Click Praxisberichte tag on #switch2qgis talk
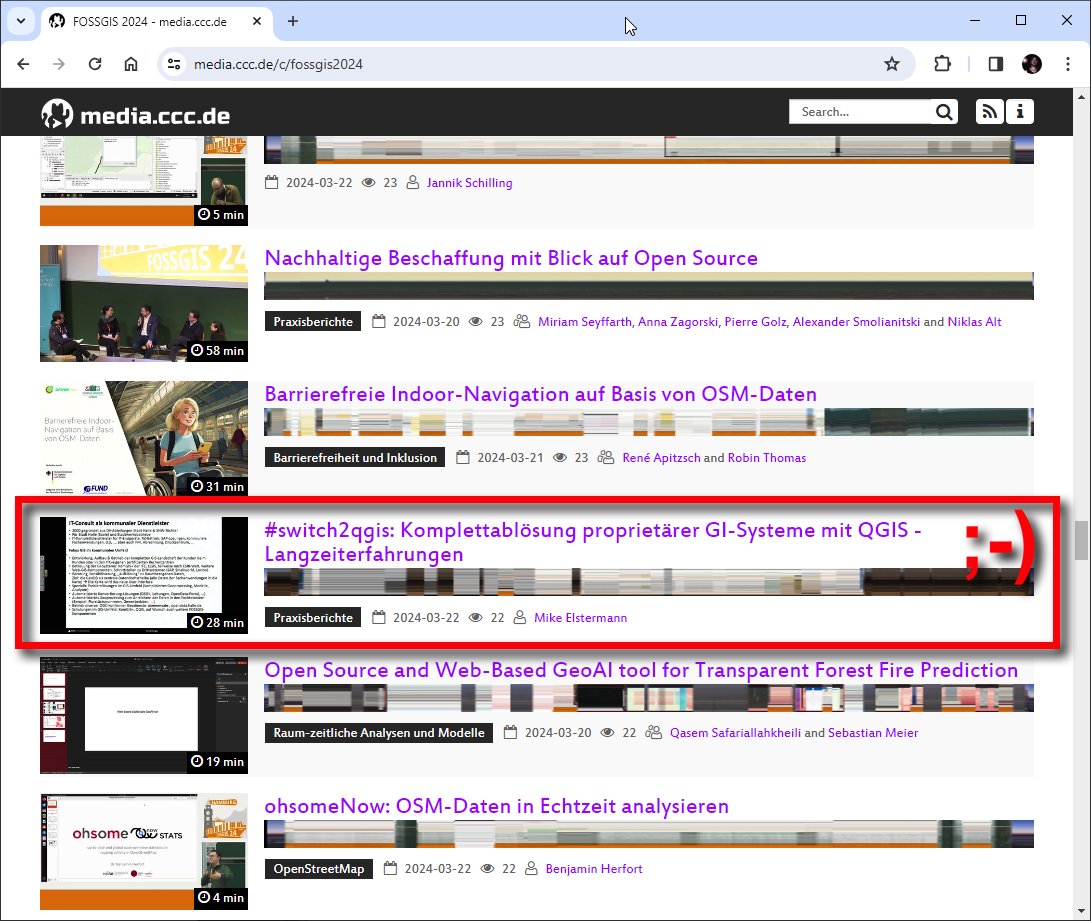Screen dimensions: 1091x921 [x=313, y=618]
